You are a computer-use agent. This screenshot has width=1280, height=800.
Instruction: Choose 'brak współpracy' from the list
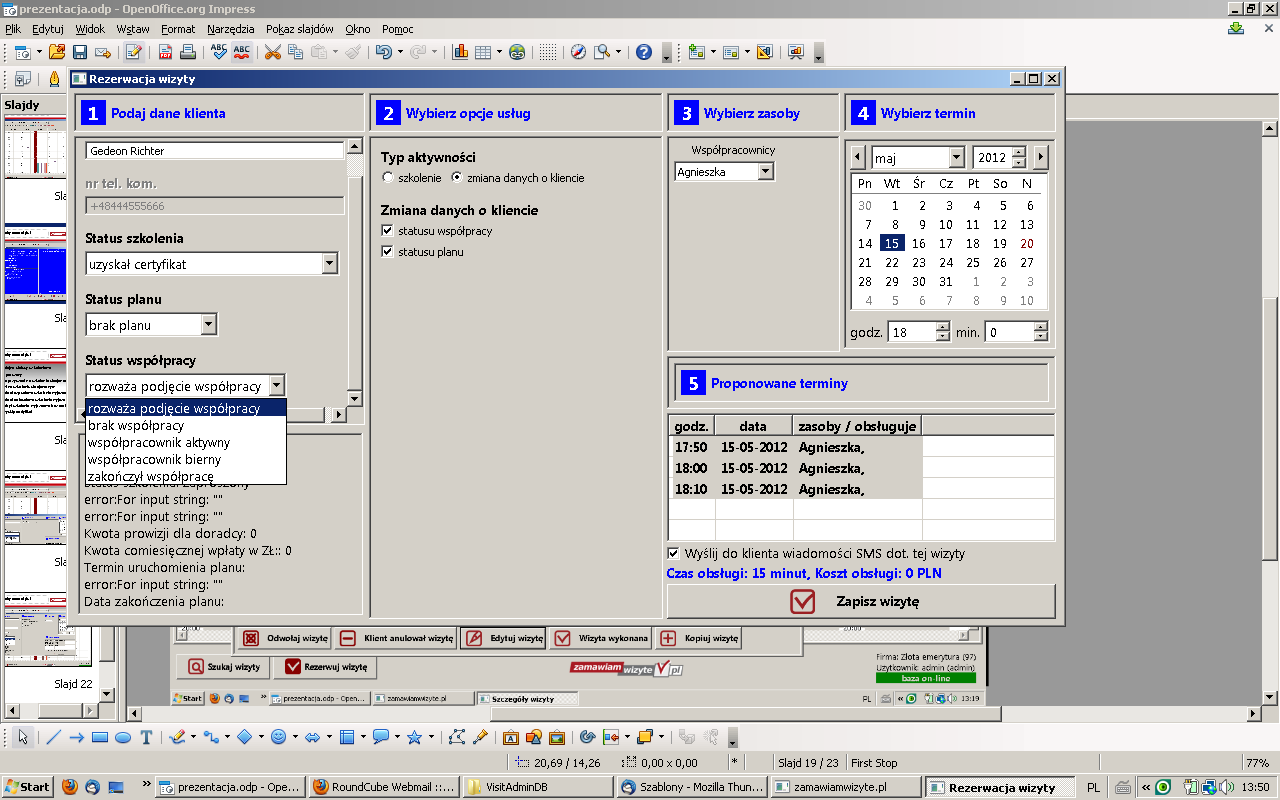coord(186,425)
